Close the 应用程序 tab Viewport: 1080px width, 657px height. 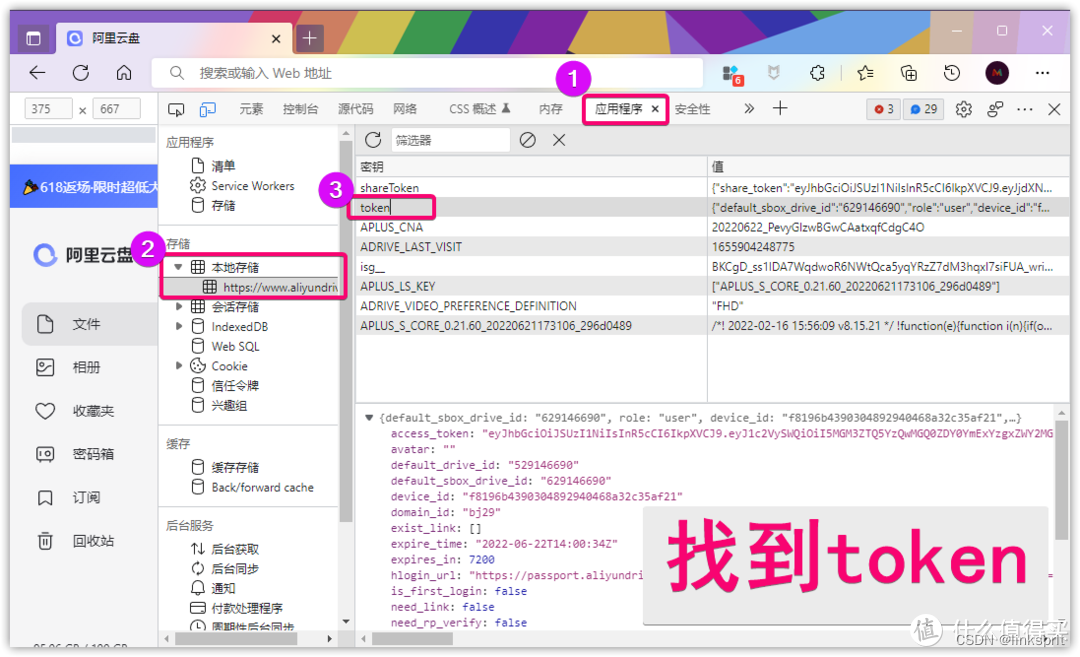(x=655, y=109)
